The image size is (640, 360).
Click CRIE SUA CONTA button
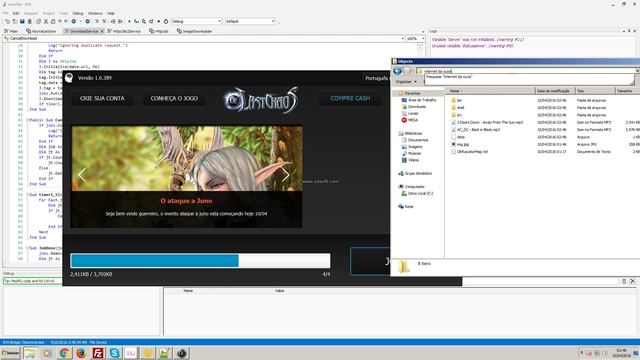102,98
